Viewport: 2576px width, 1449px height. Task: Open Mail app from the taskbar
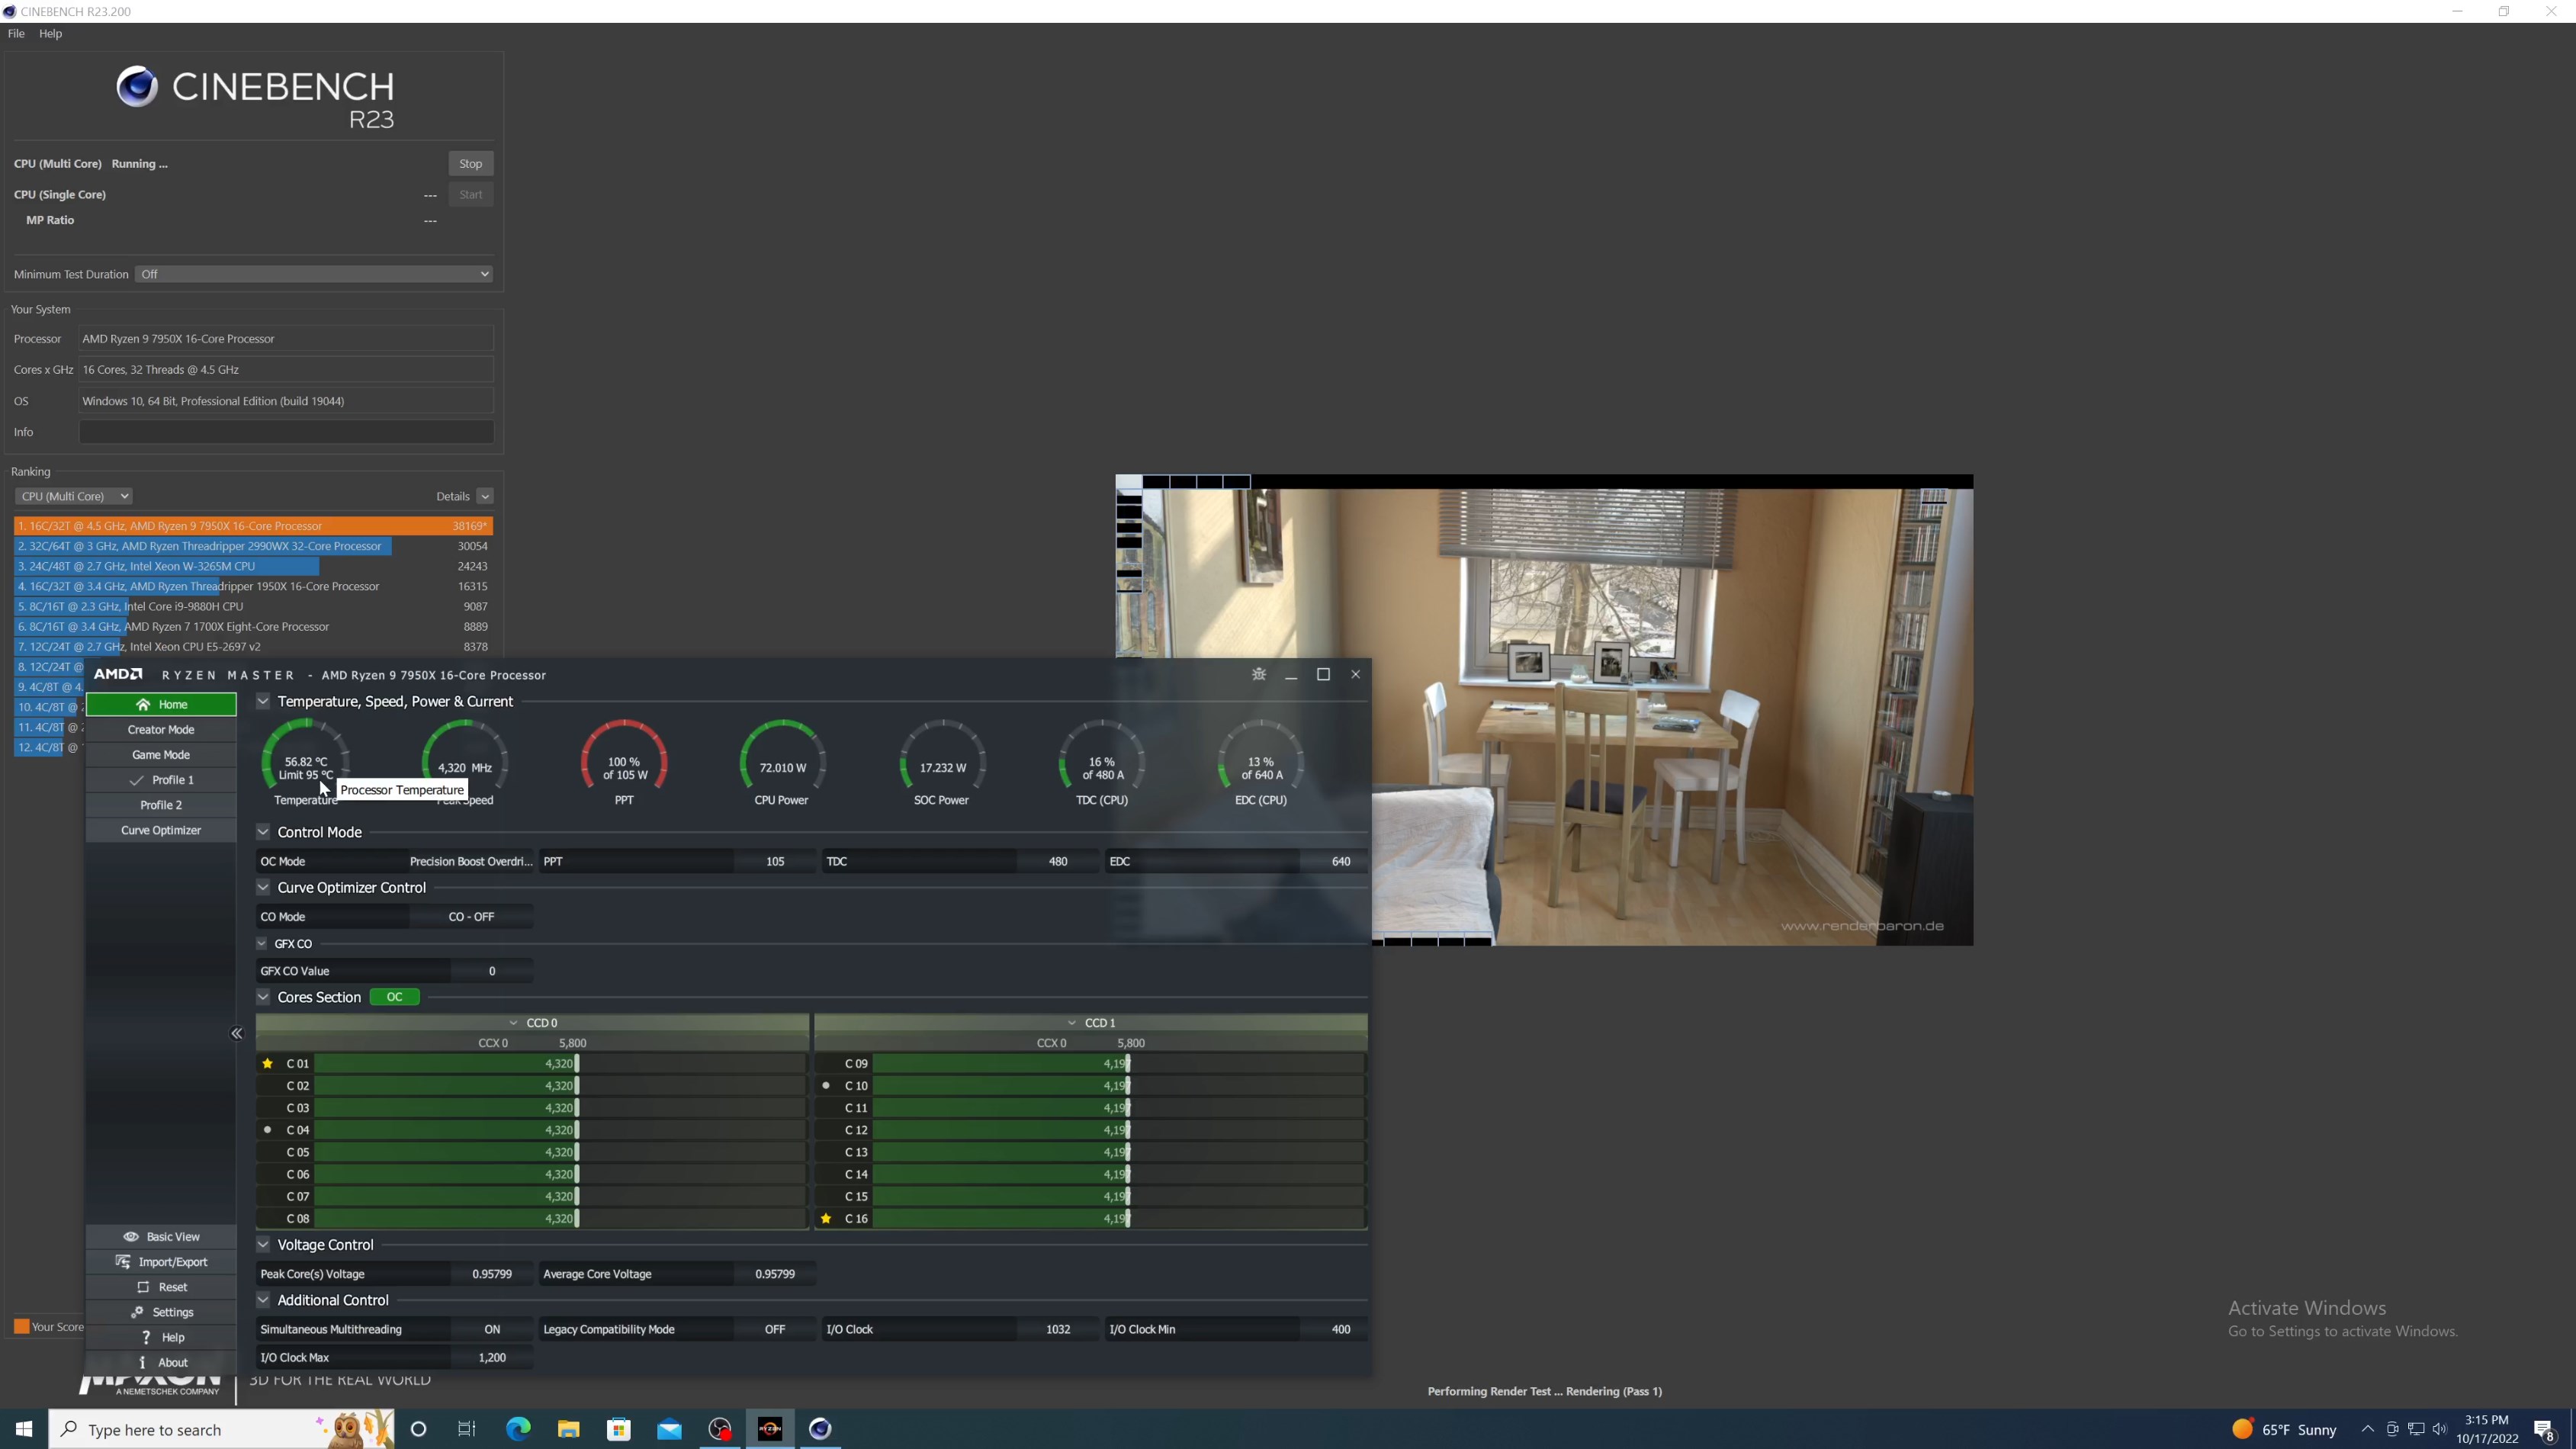tap(669, 1429)
